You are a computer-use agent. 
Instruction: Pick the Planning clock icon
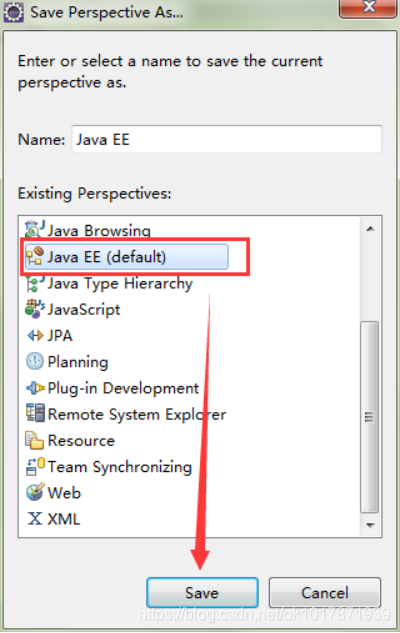pos(35,361)
